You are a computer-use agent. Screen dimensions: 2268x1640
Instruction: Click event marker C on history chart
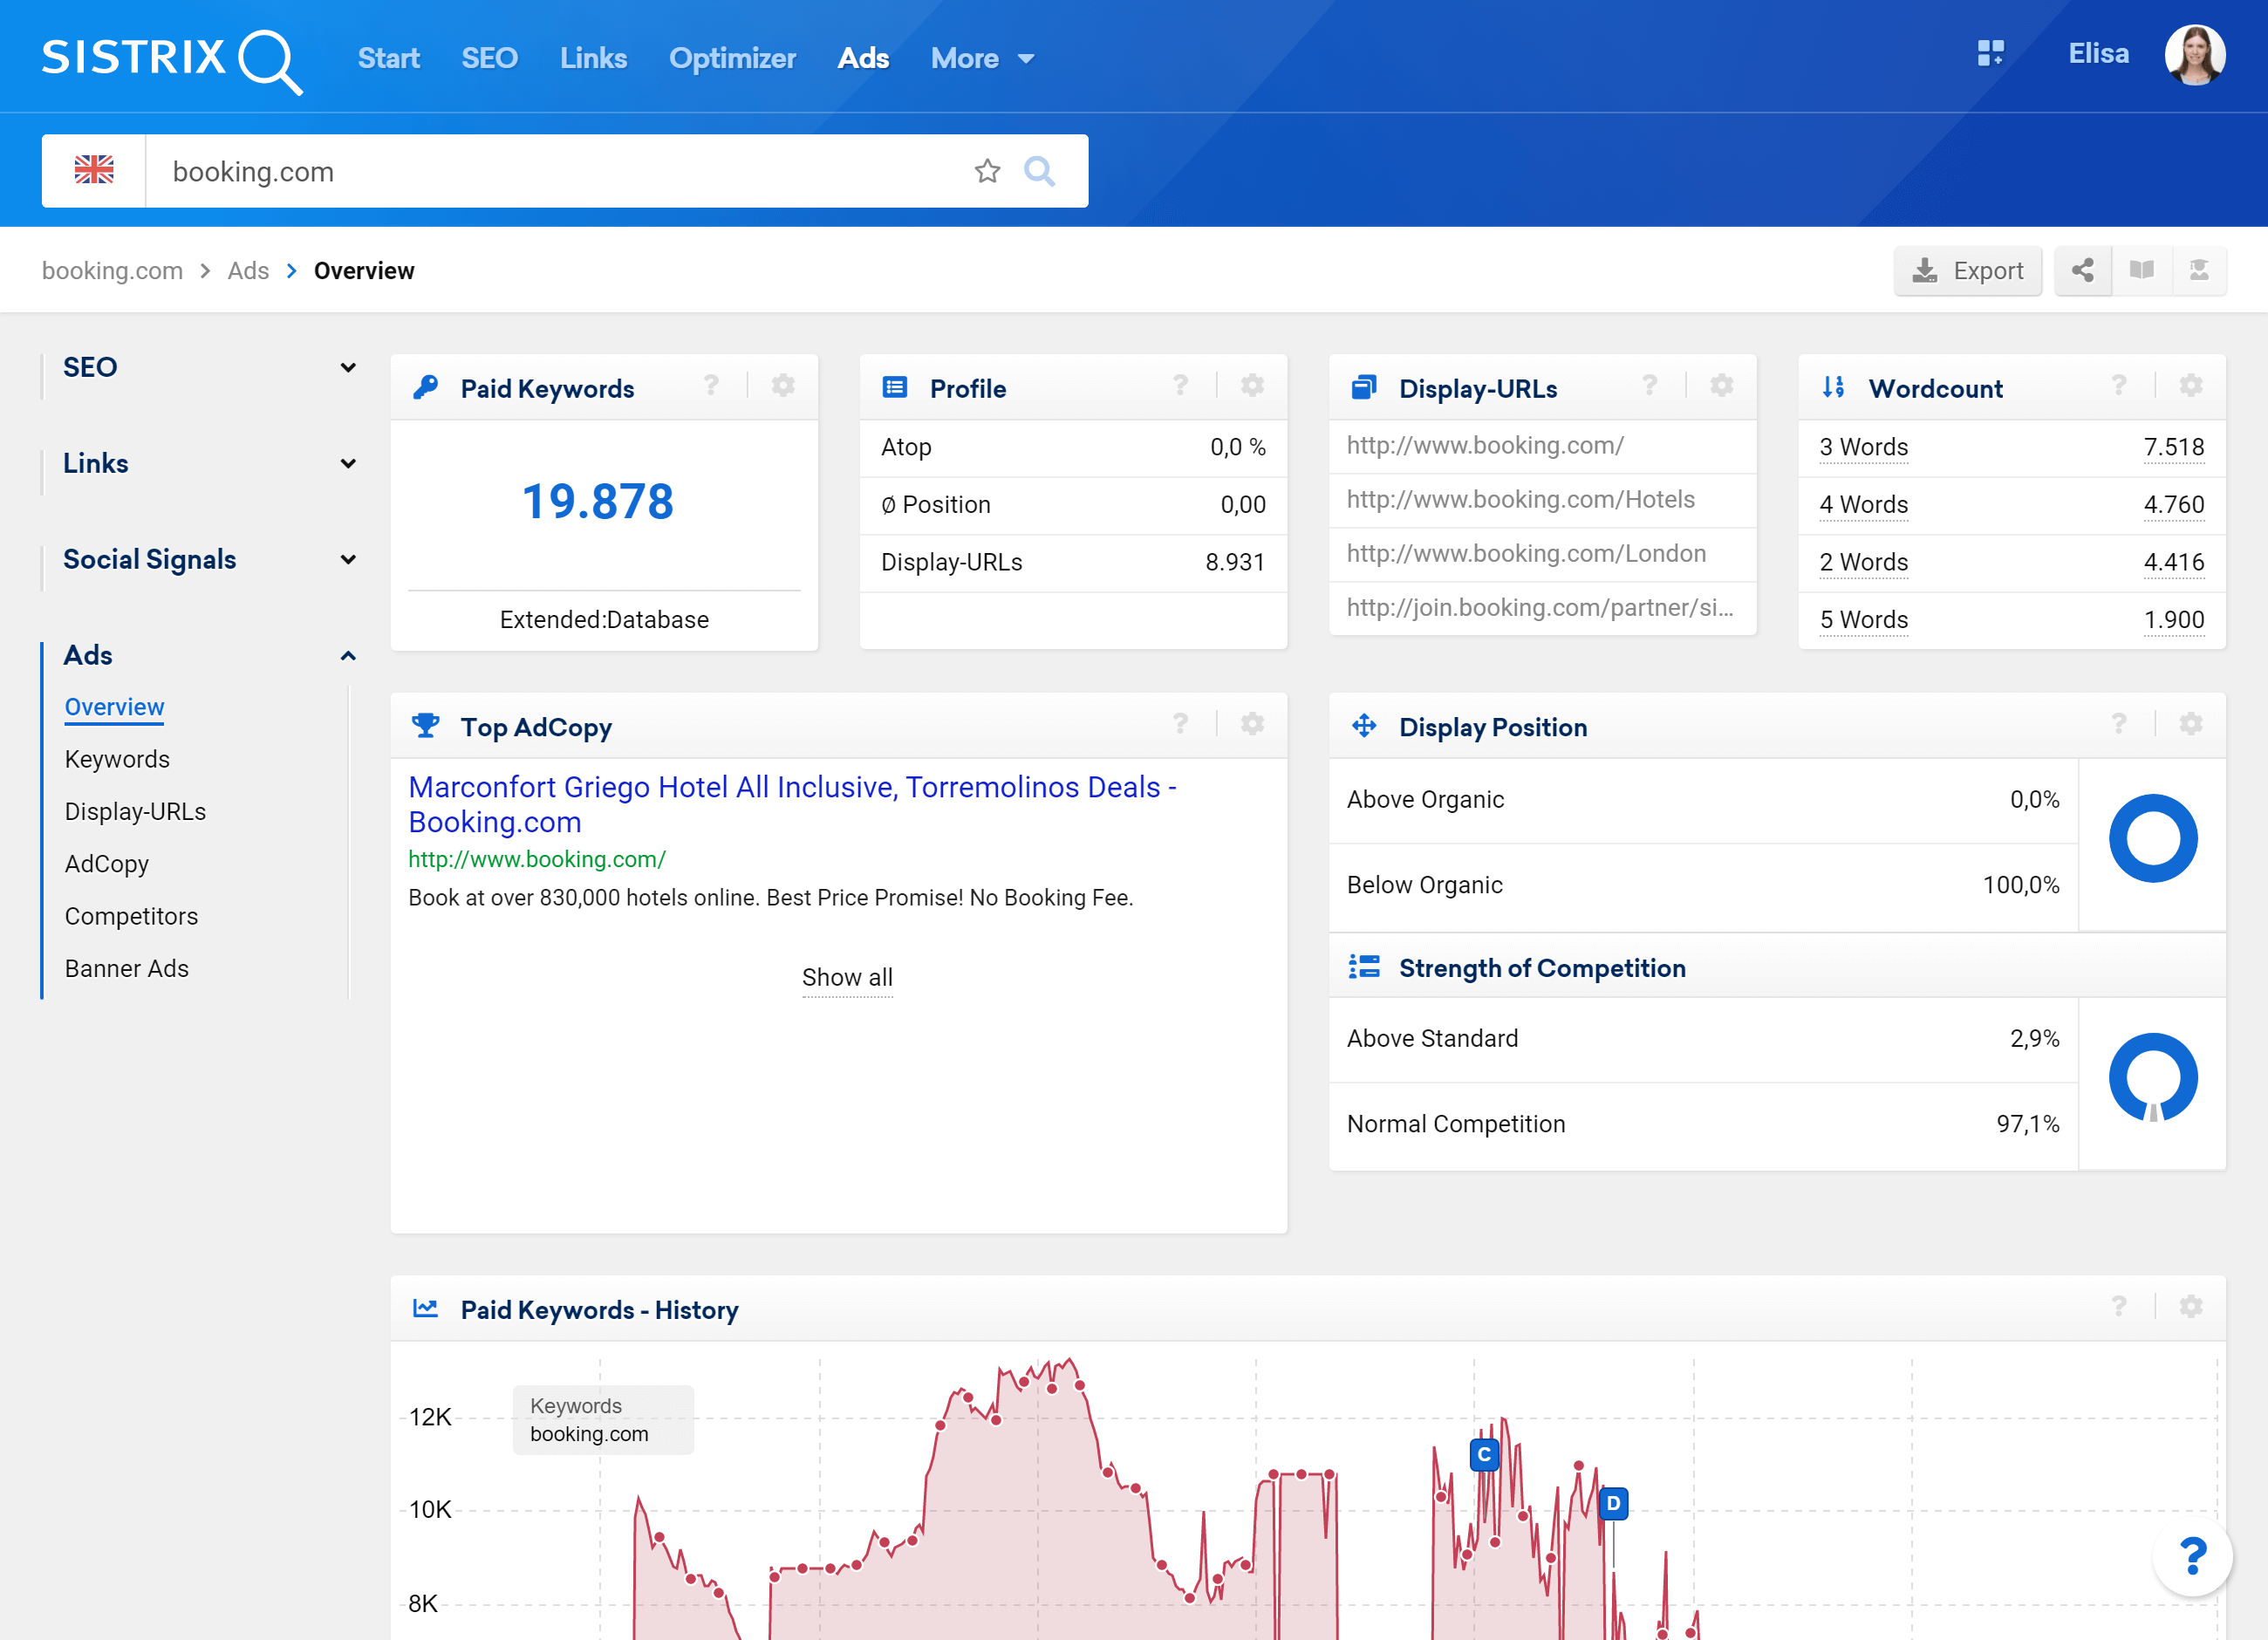point(1484,1455)
